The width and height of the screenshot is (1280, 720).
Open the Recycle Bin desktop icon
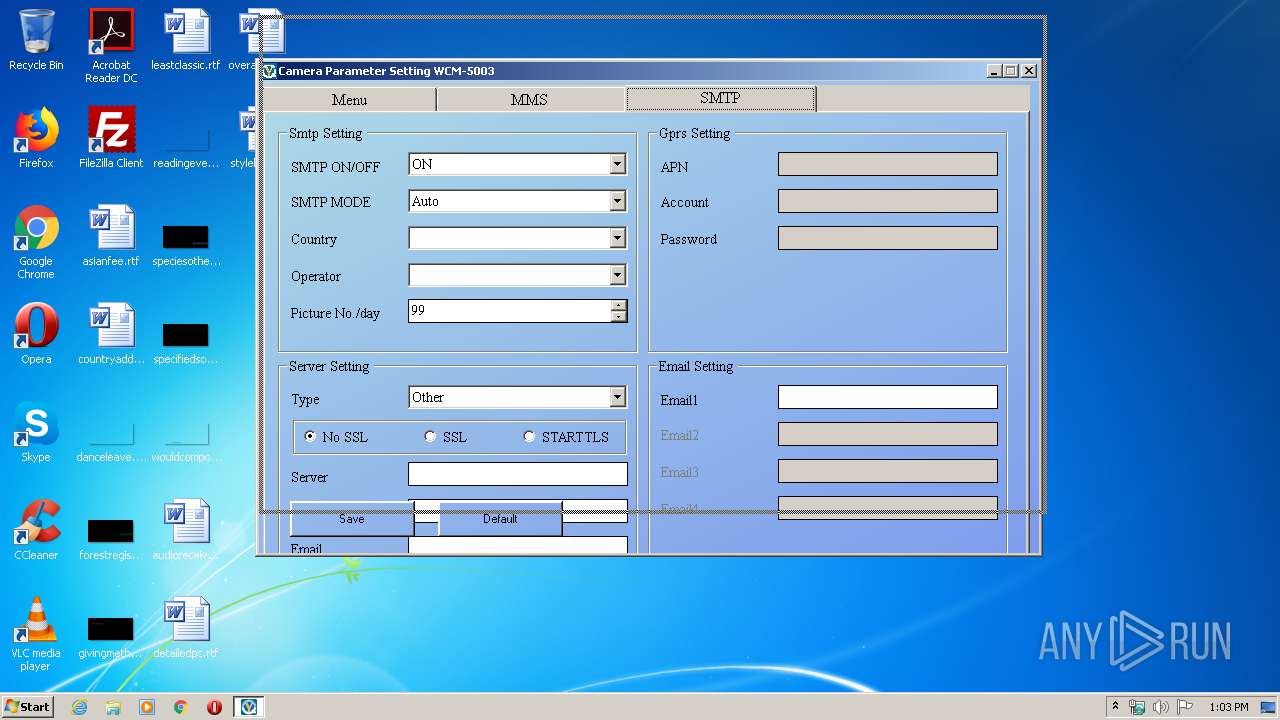pyautogui.click(x=36, y=40)
